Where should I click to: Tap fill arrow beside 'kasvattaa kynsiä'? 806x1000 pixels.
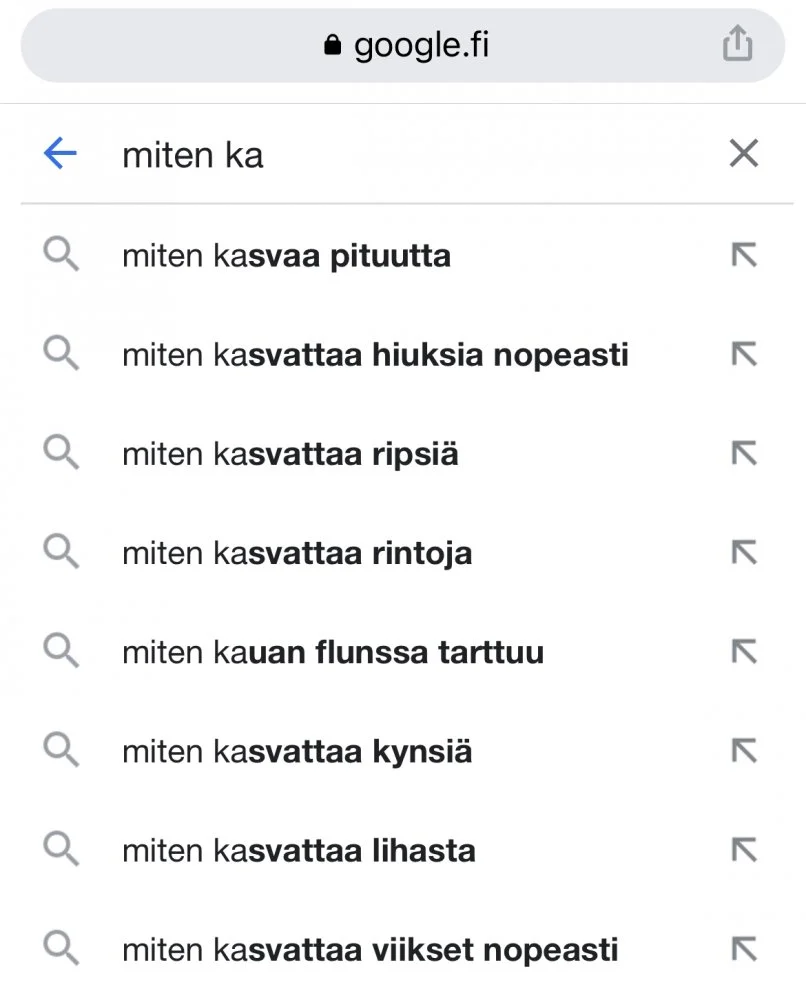(743, 752)
